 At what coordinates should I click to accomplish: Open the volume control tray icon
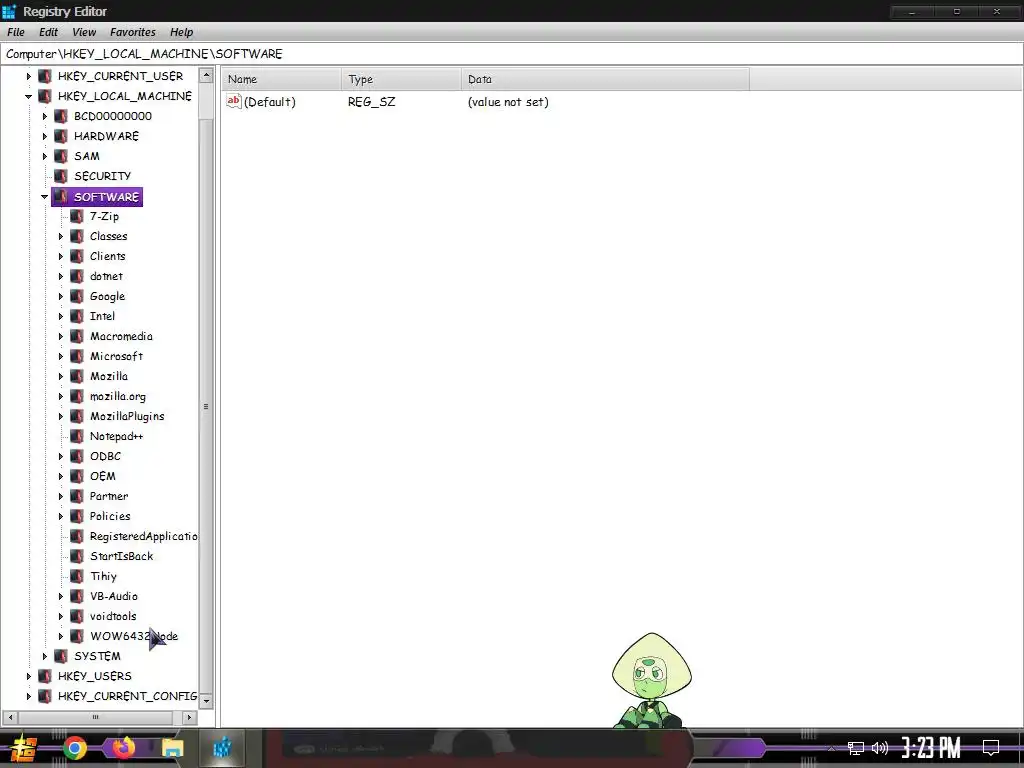pos(880,748)
